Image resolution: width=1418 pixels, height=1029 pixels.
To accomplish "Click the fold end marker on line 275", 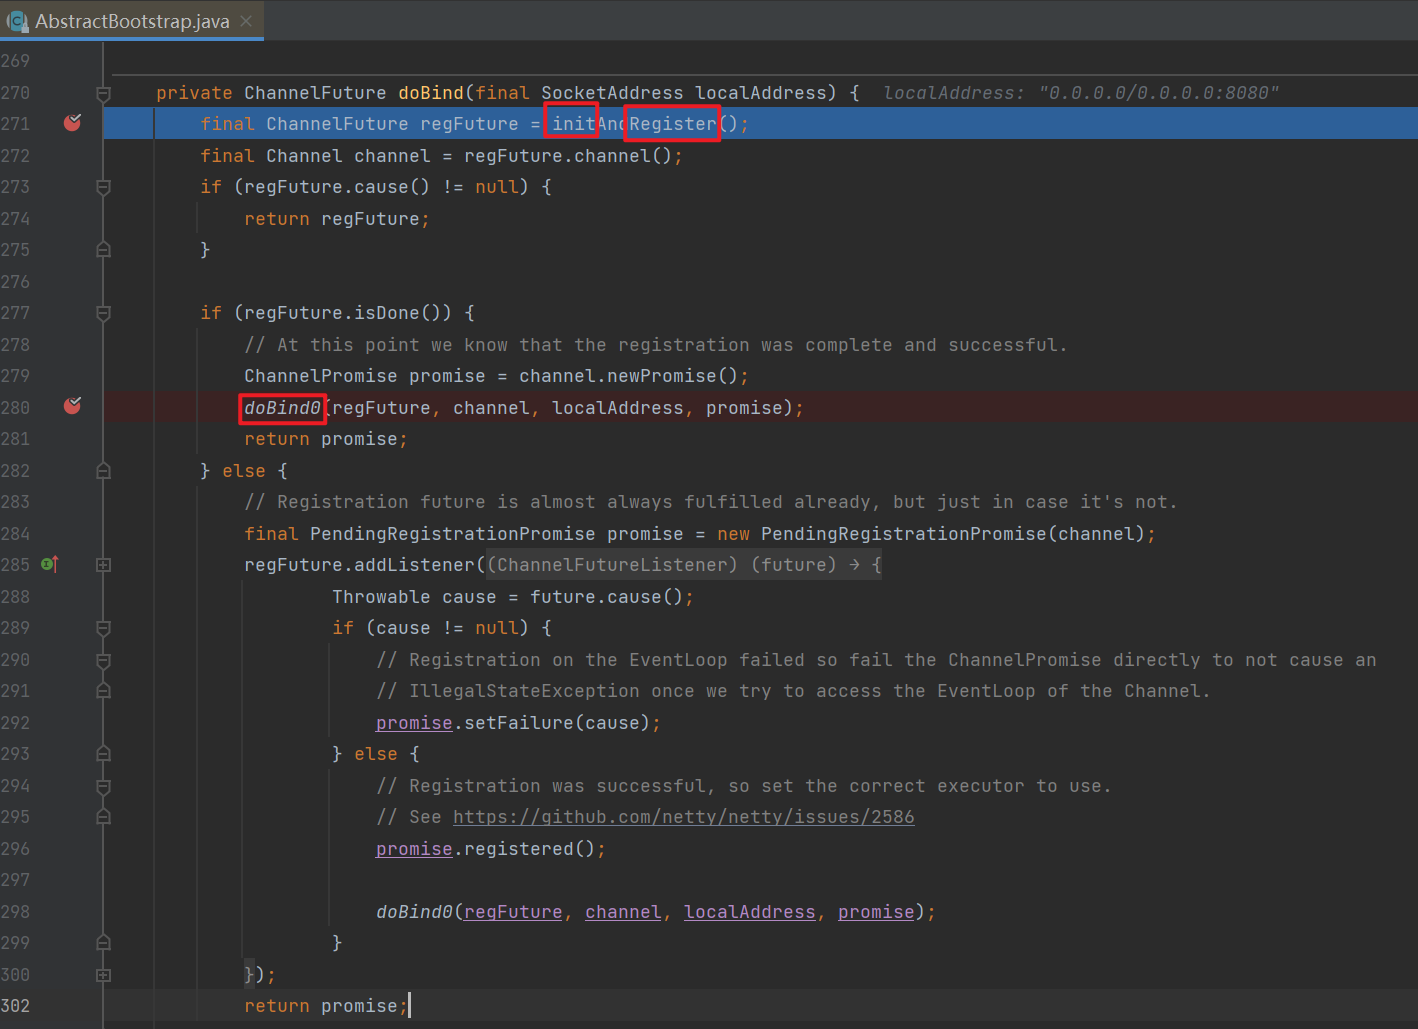I will coord(103,250).
